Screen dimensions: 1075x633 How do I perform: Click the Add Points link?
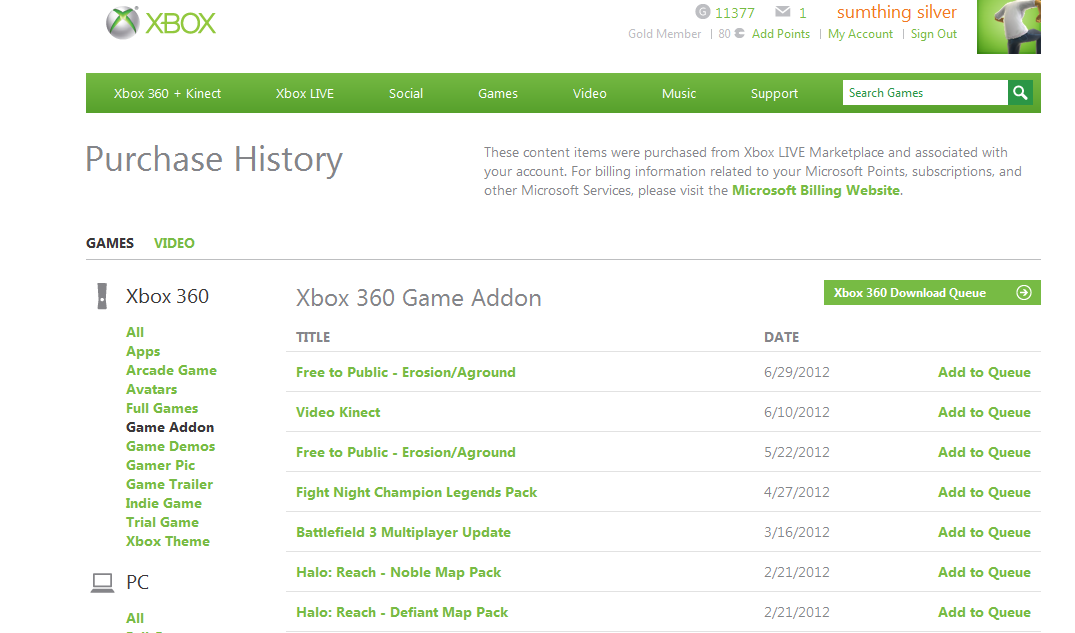pos(781,34)
